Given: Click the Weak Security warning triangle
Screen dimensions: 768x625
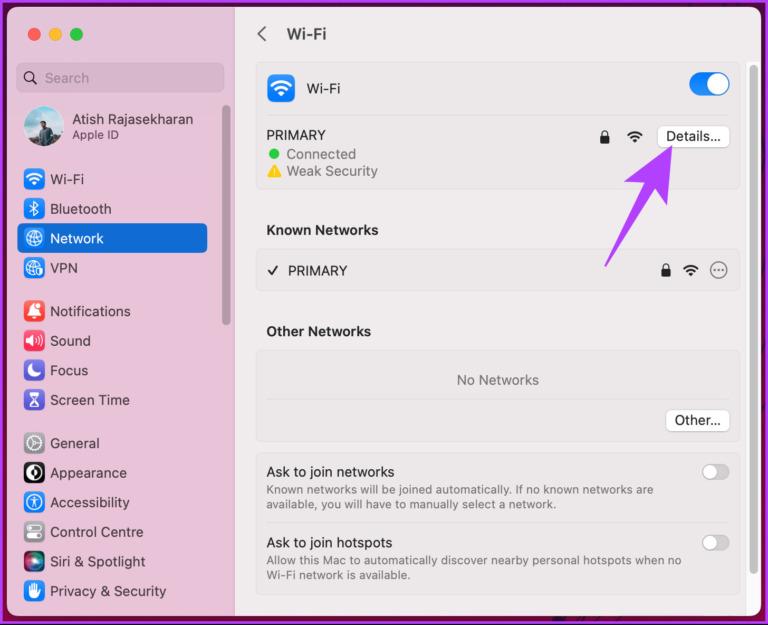Looking at the screenshot, I should point(274,171).
